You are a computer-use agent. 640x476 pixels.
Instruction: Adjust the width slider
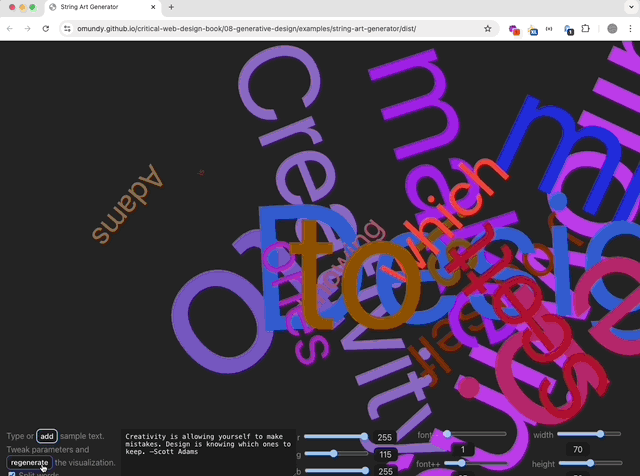(x=589, y=434)
